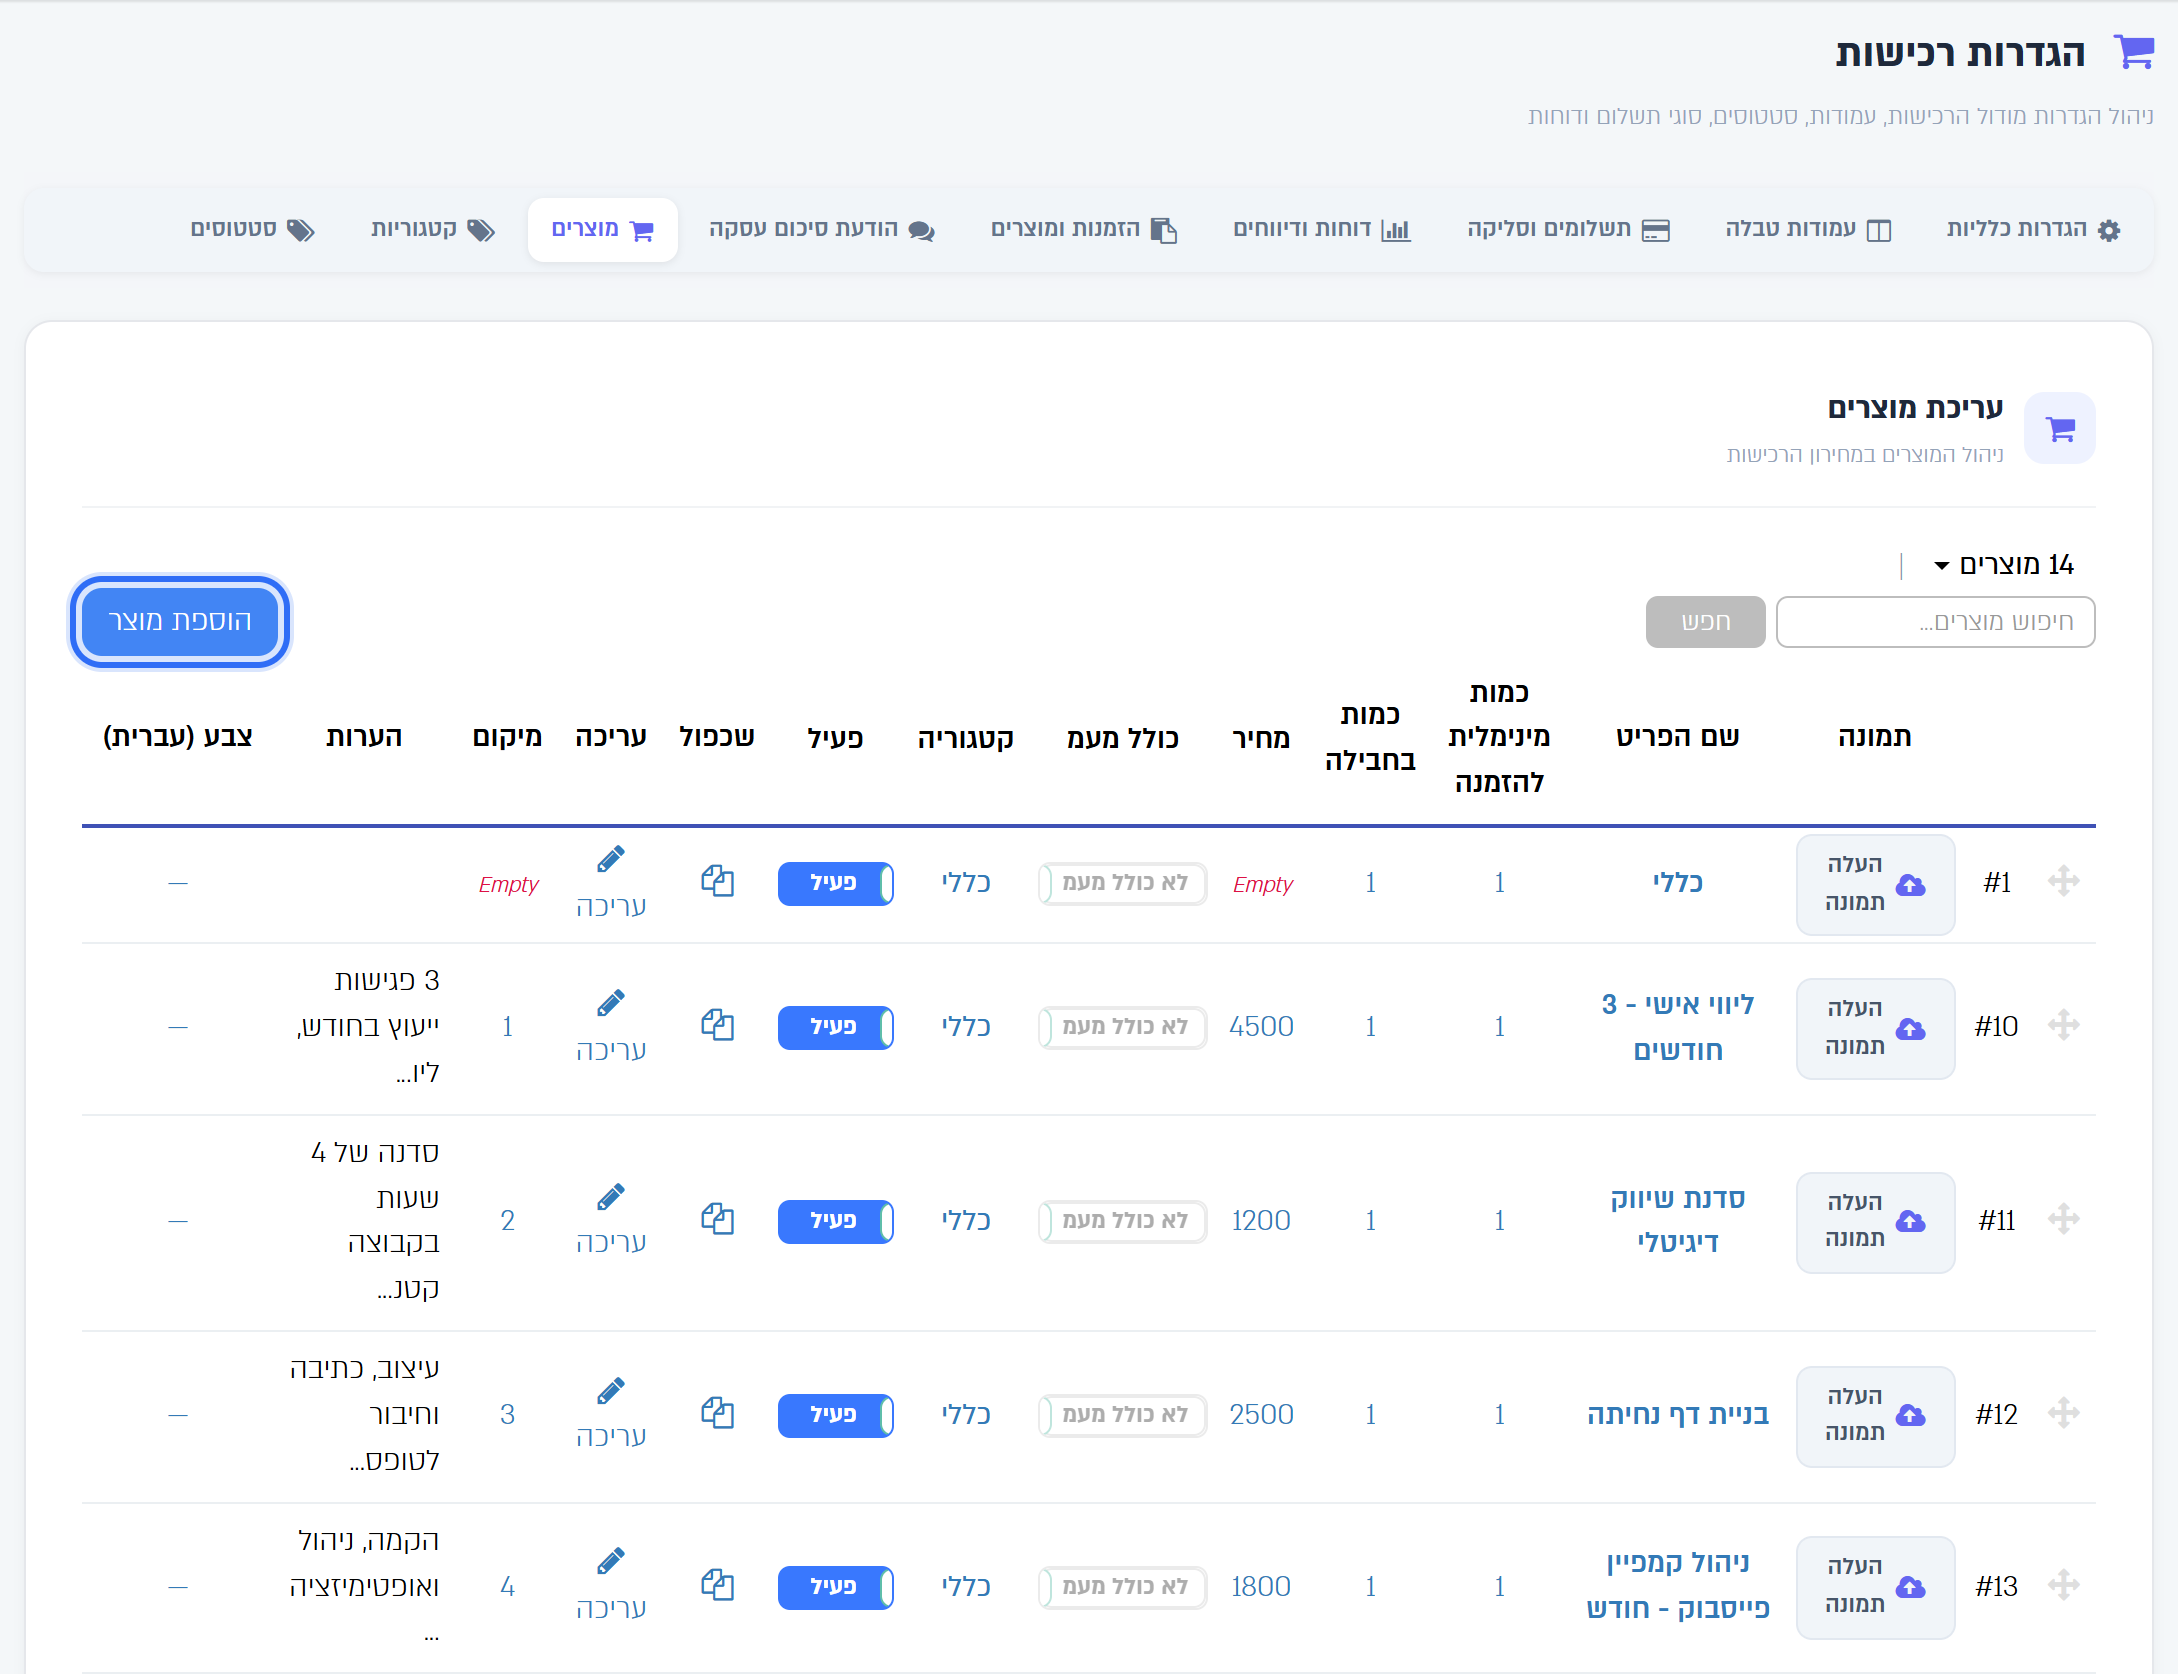Open the הגדרות כלליות tab
This screenshot has height=1674, width=2178.
click(x=2033, y=230)
